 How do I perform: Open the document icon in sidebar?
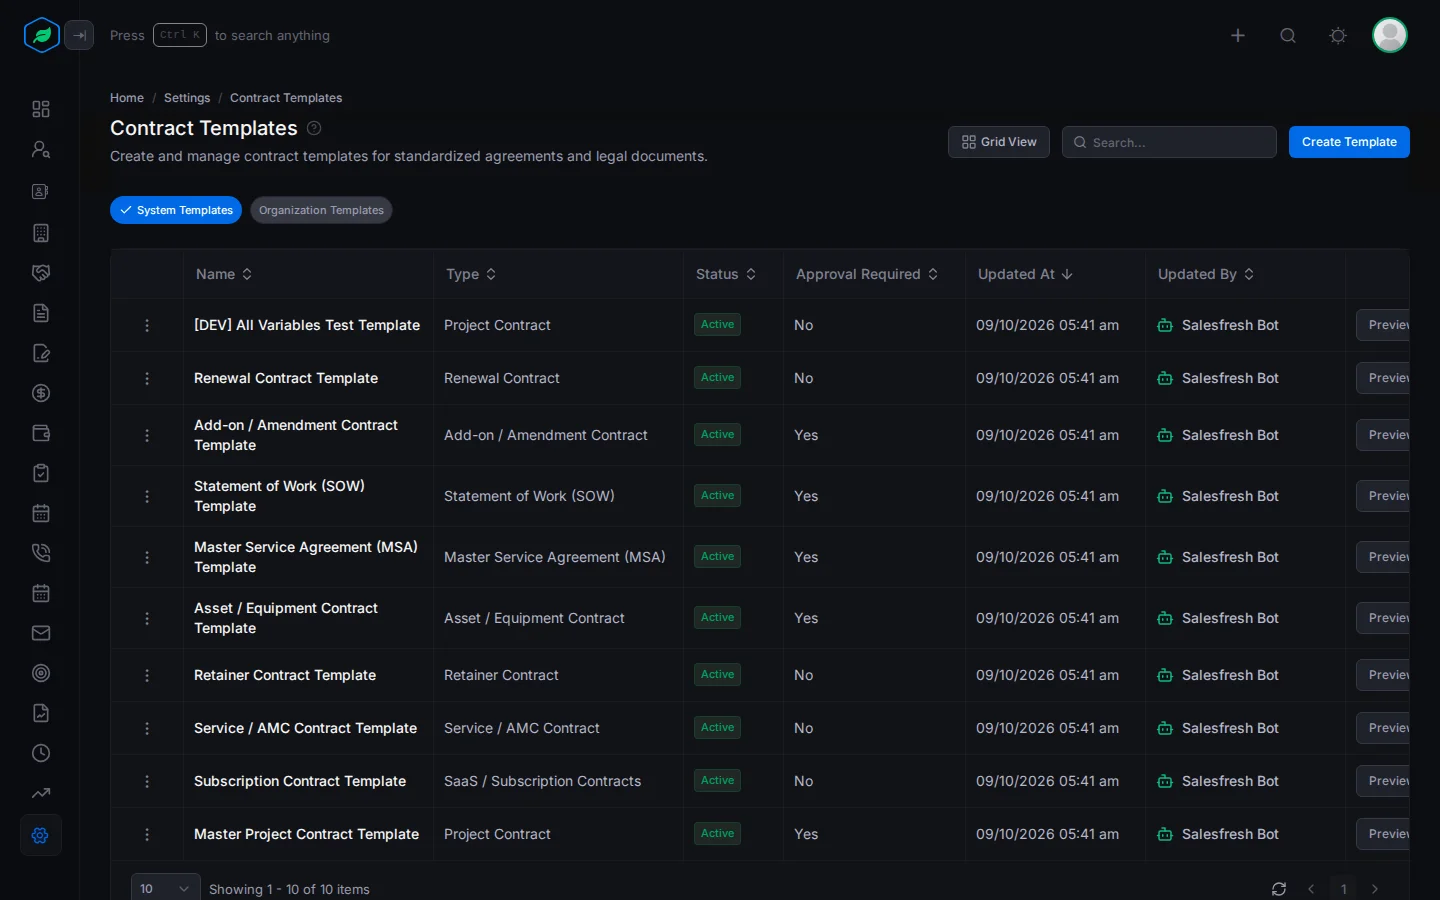click(41, 313)
